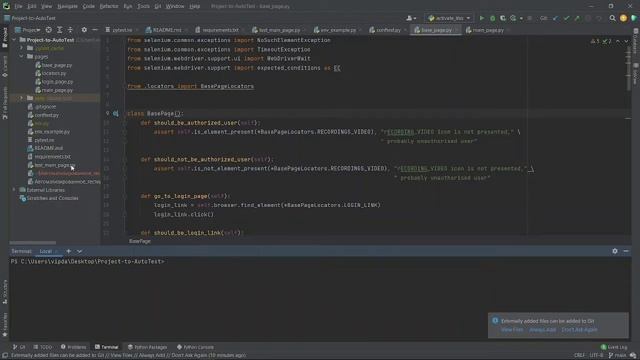640x360 pixels.
Task: Click the terminal command prompt line
Action: (87, 261)
